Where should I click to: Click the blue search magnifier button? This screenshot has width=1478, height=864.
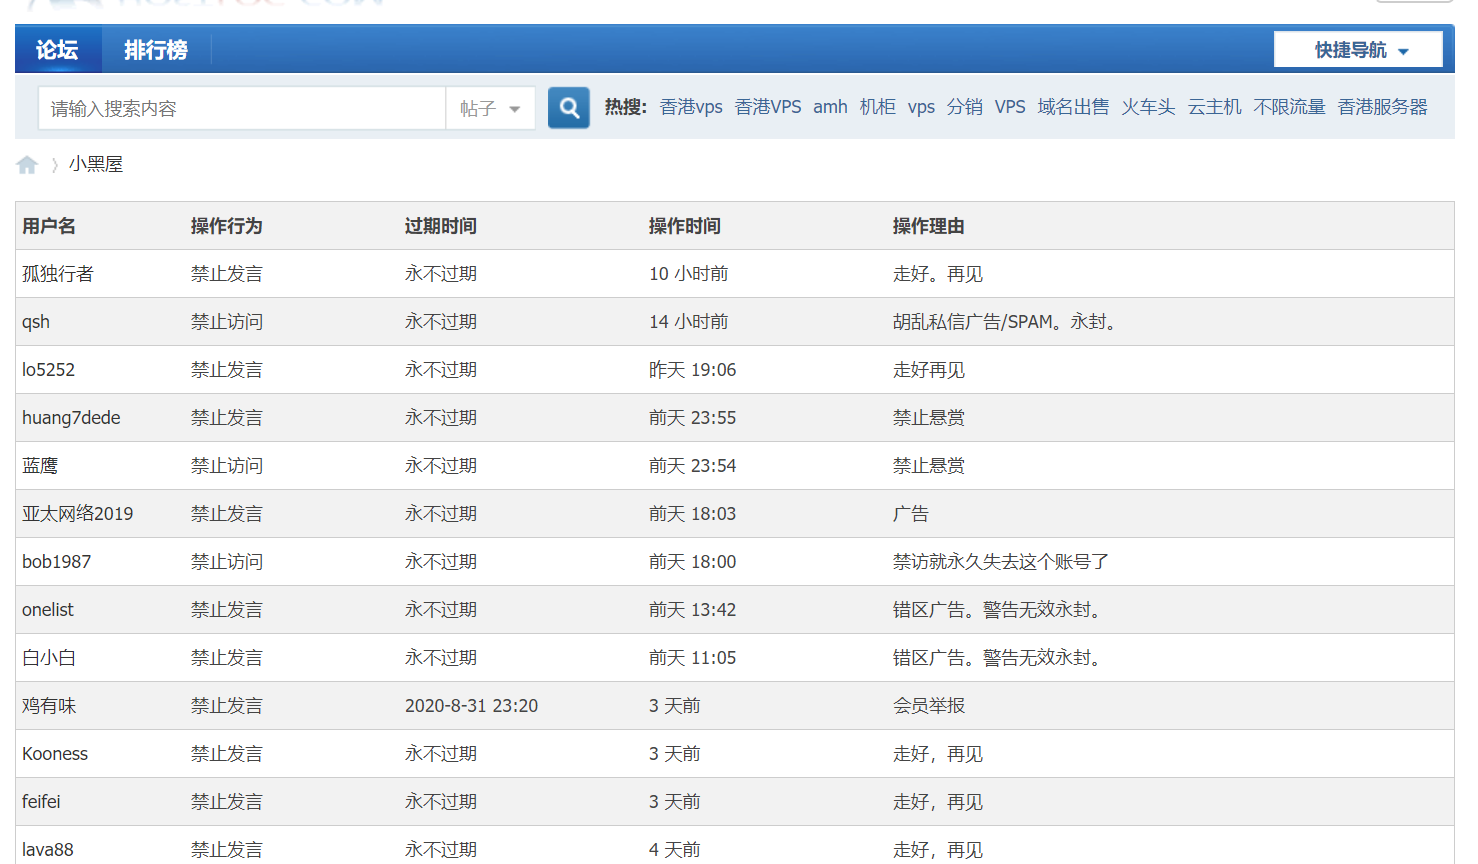(x=569, y=108)
